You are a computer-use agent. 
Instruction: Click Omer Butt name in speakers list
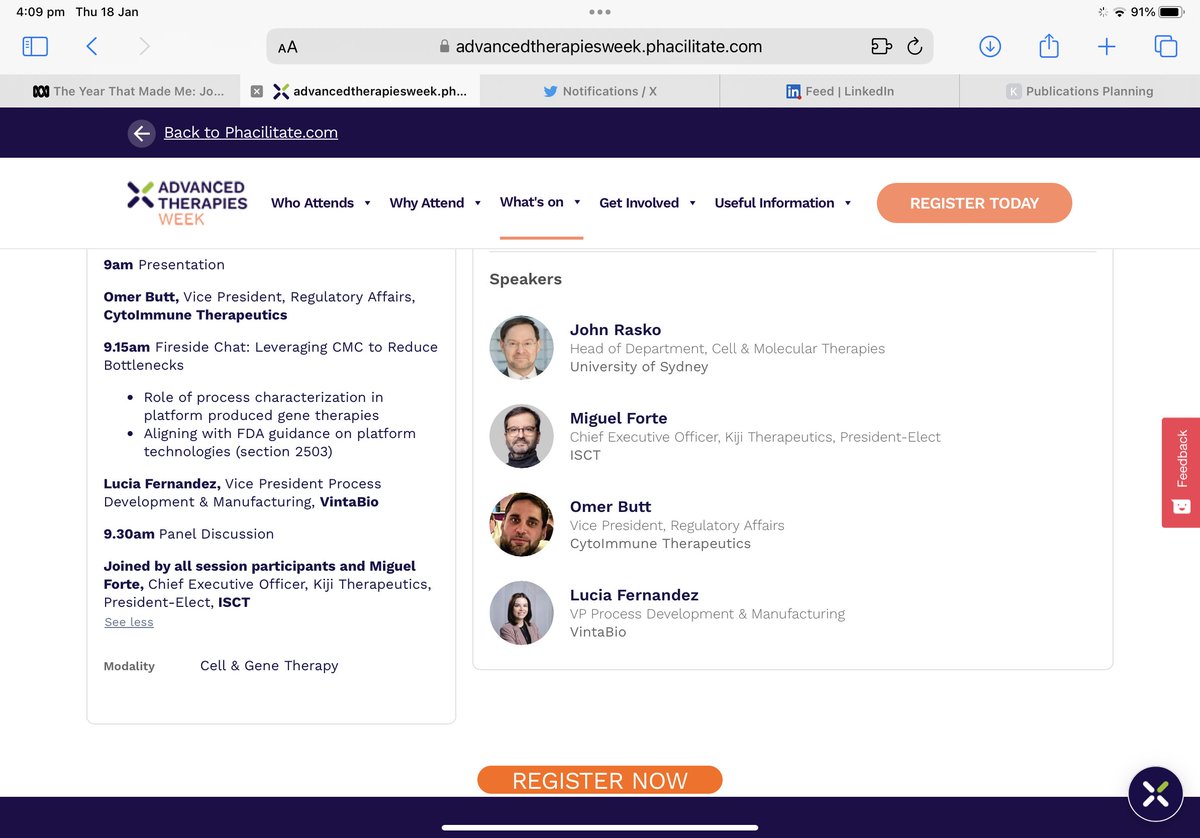click(610, 506)
